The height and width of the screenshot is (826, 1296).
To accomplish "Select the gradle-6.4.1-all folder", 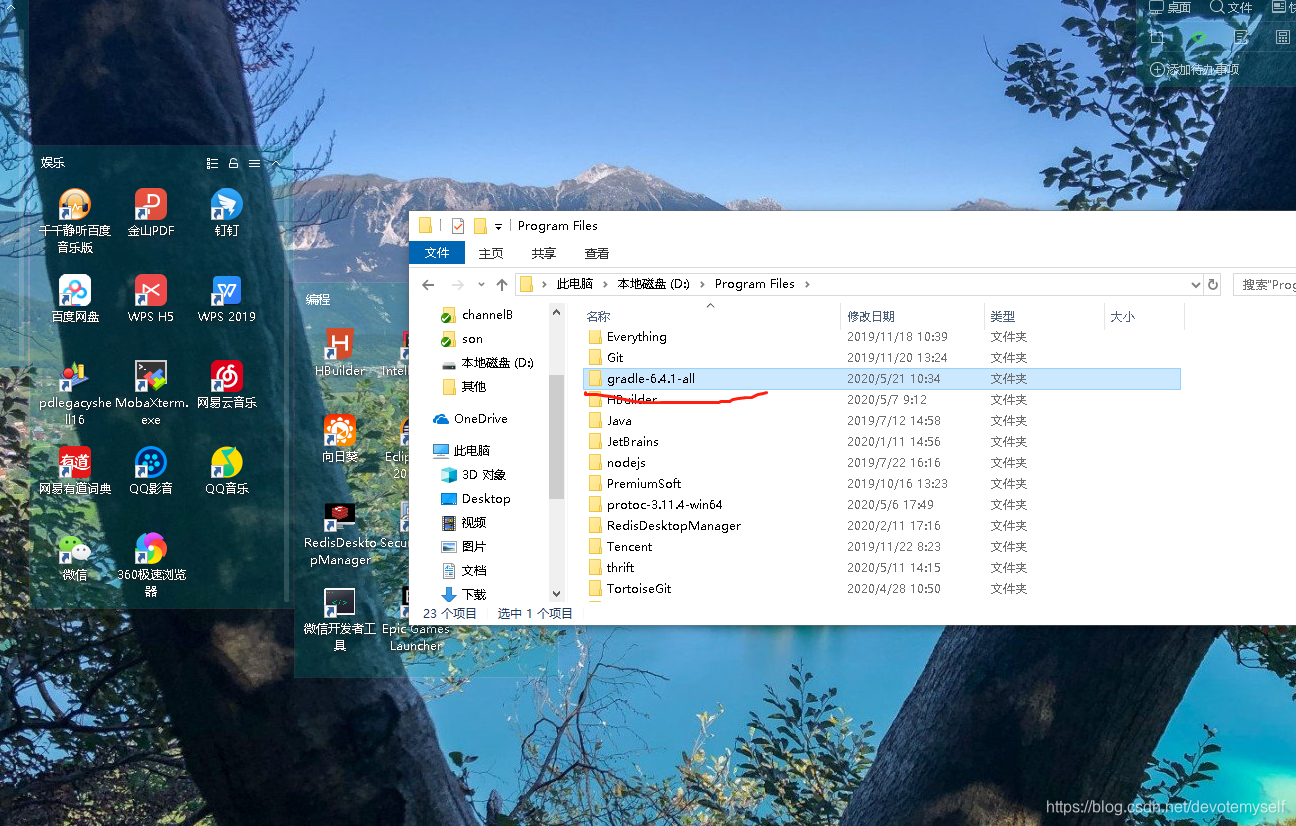I will coord(881,379).
